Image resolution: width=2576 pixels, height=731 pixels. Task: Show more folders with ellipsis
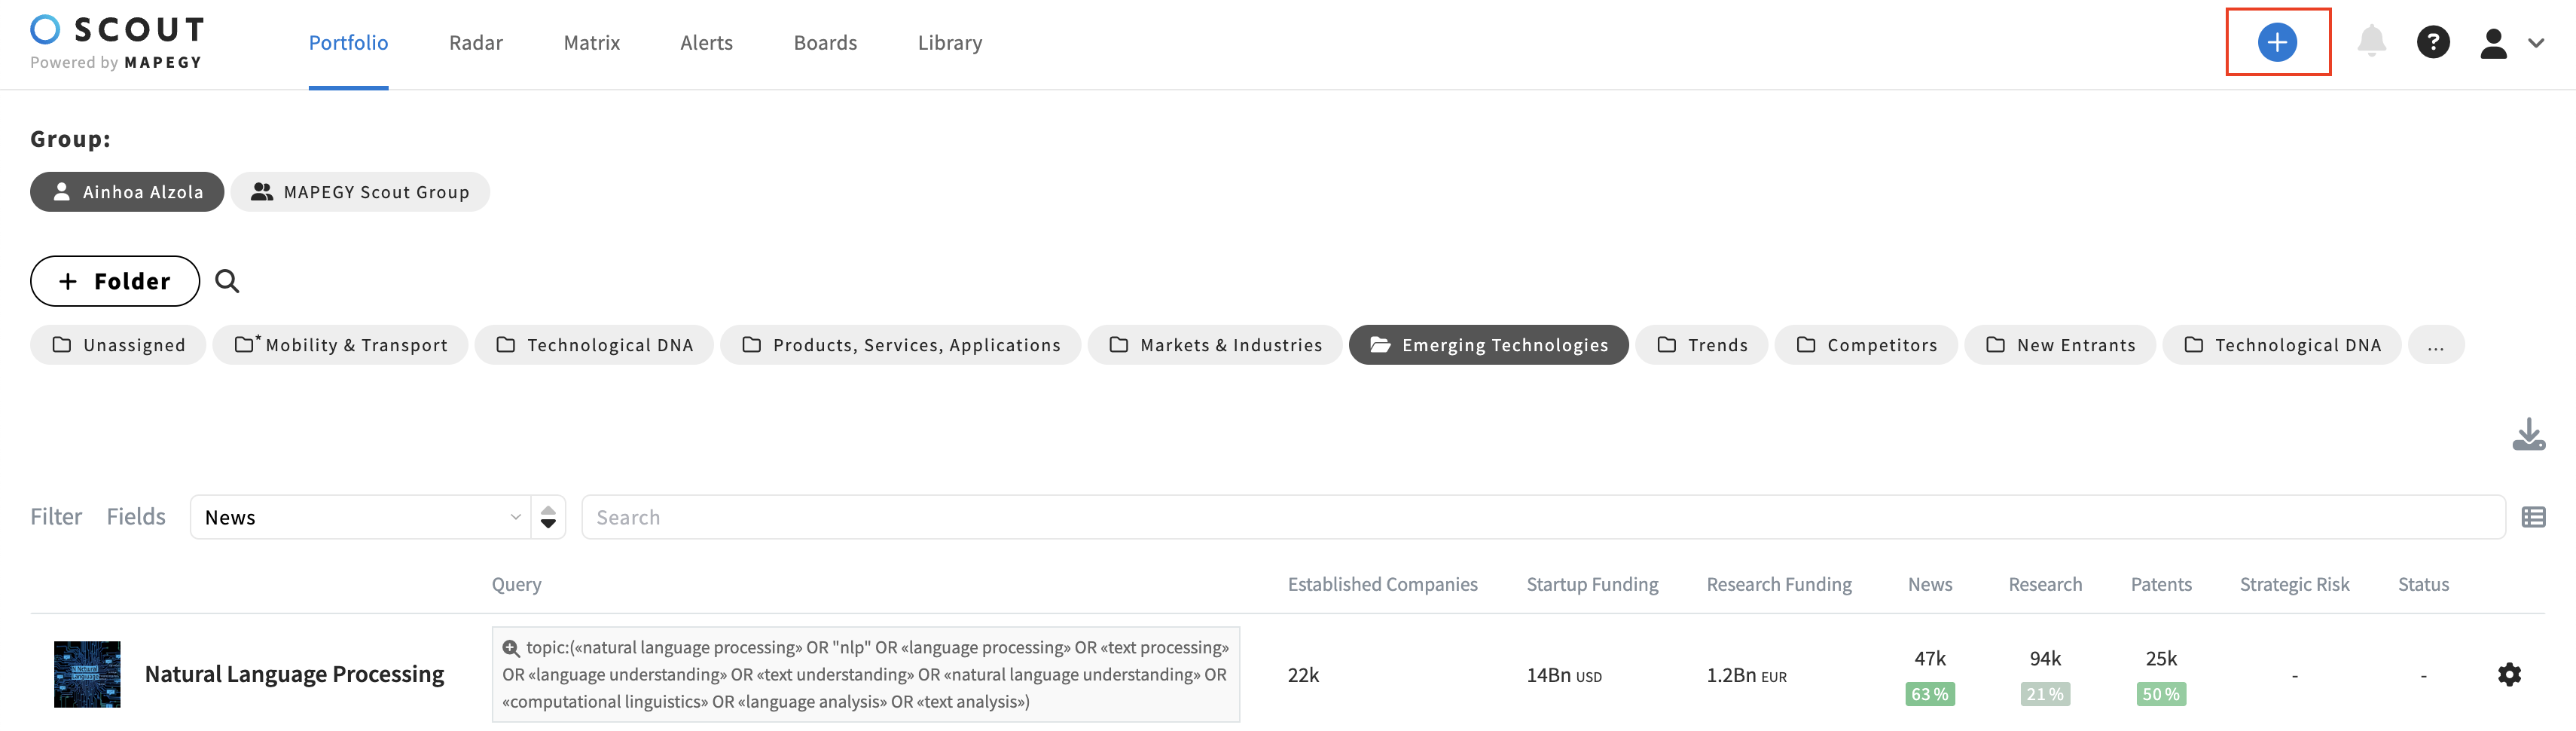point(2435,345)
